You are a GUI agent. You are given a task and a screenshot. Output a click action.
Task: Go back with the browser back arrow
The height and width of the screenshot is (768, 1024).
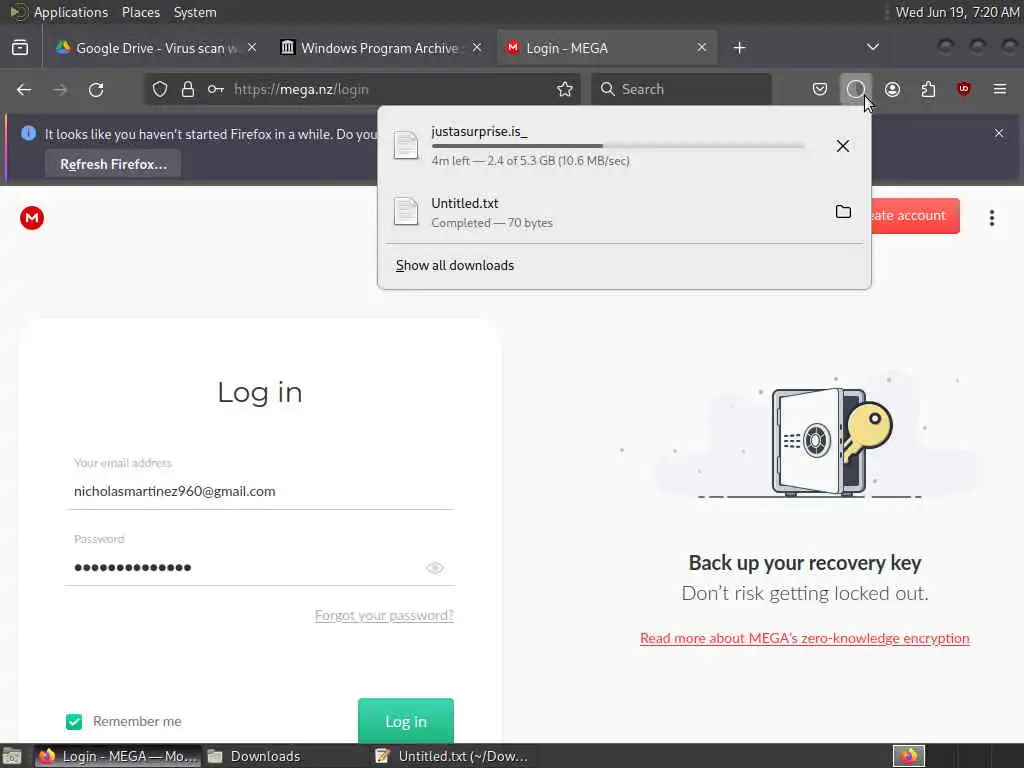pyautogui.click(x=24, y=89)
